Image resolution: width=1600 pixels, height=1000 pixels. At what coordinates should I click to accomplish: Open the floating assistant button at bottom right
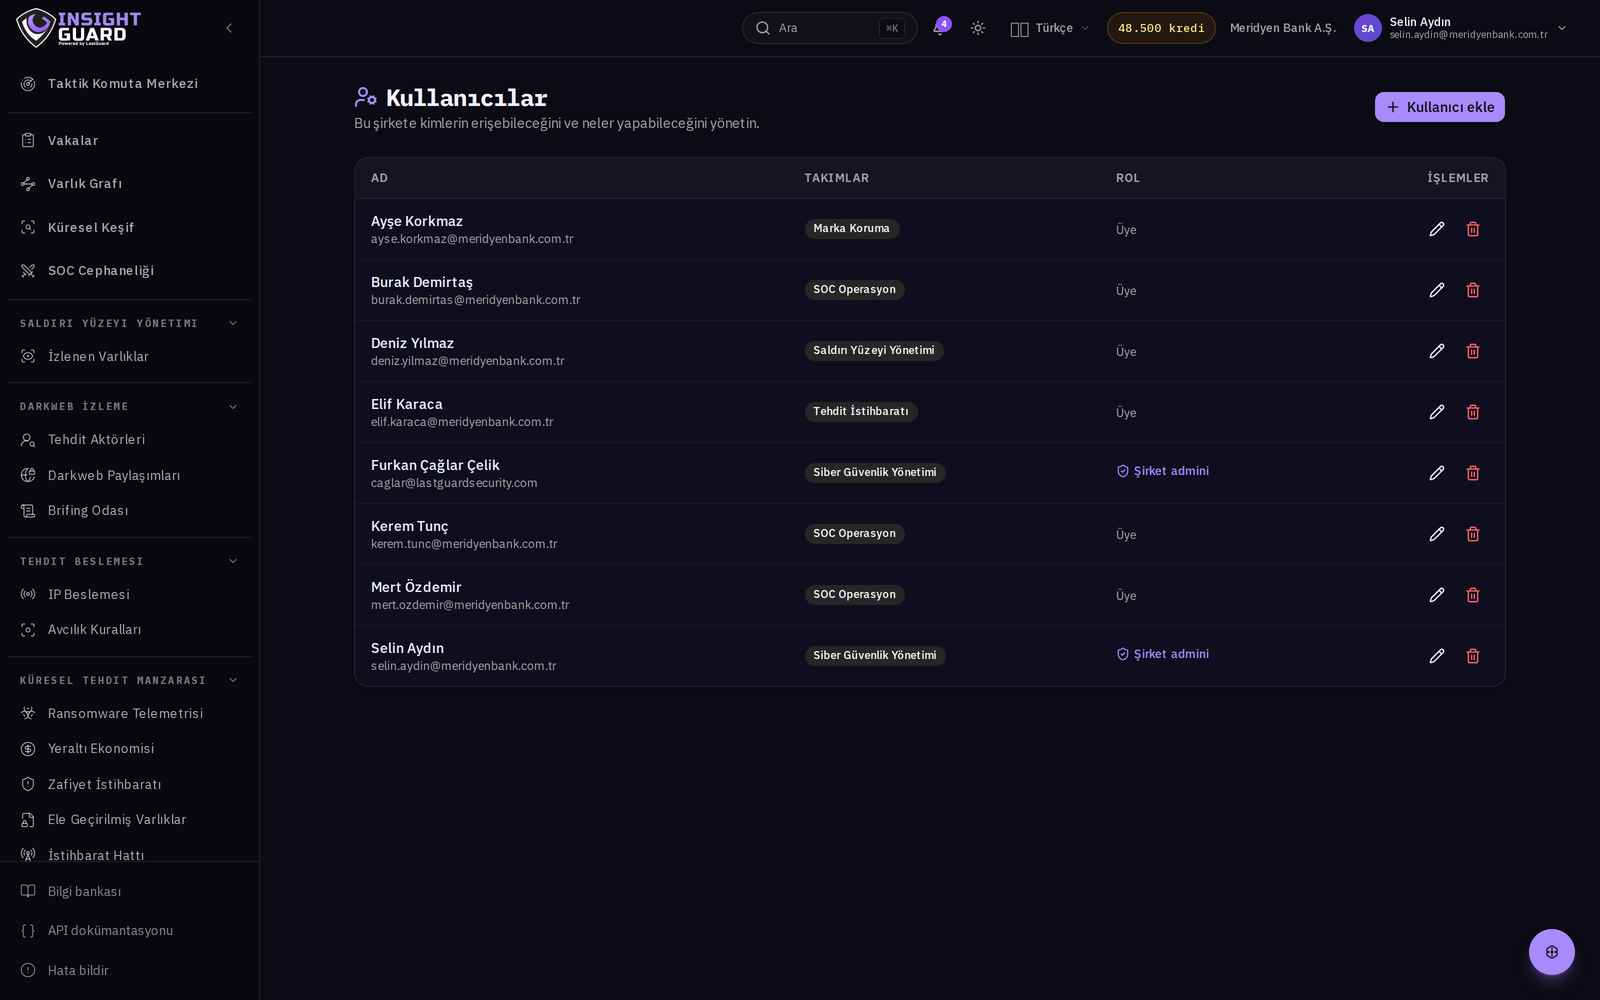click(1551, 952)
